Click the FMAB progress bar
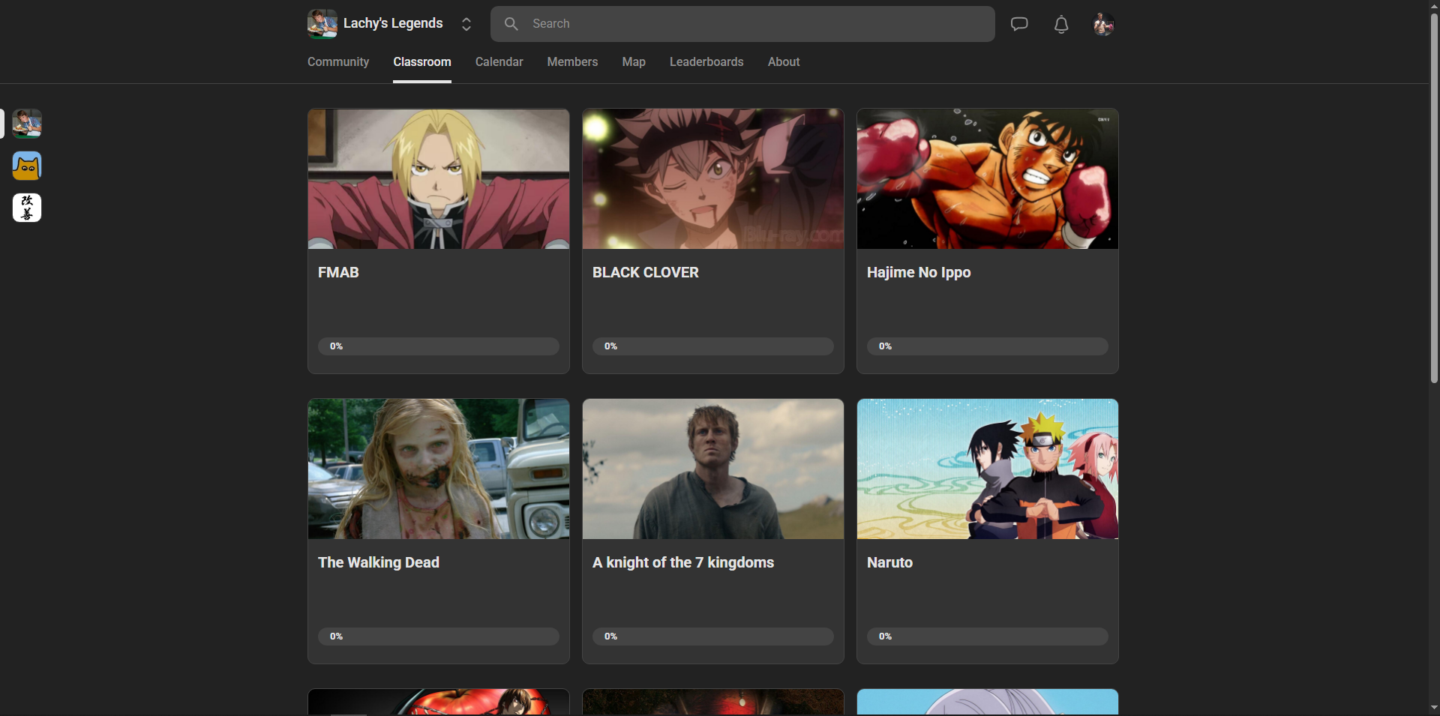1440x716 pixels. pos(438,346)
